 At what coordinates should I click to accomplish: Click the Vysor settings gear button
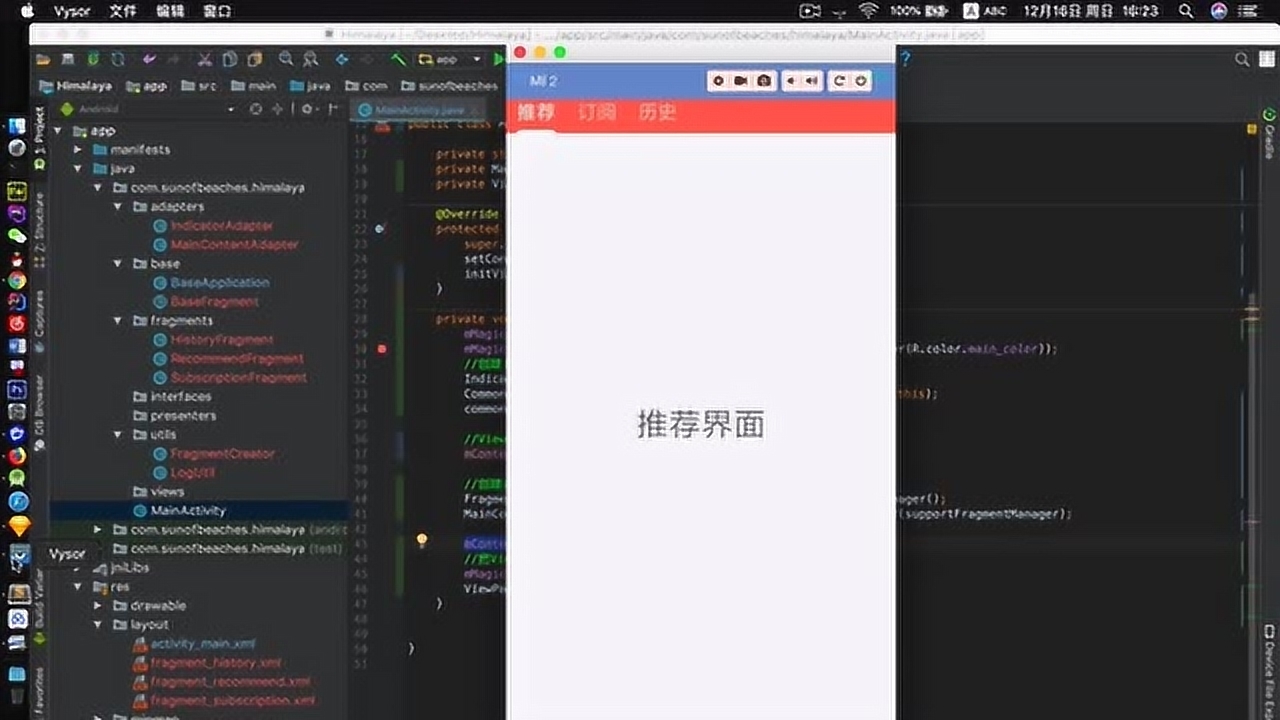tap(718, 81)
